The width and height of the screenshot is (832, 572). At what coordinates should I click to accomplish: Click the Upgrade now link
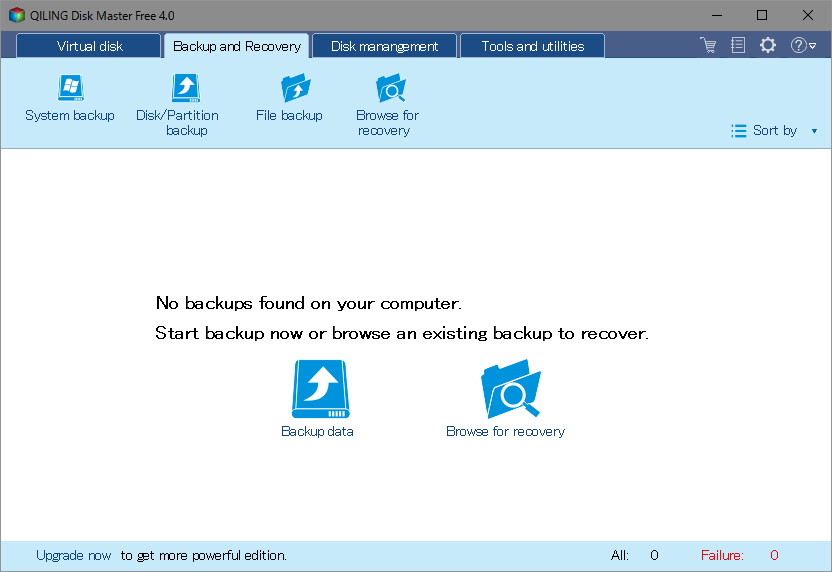tap(73, 556)
